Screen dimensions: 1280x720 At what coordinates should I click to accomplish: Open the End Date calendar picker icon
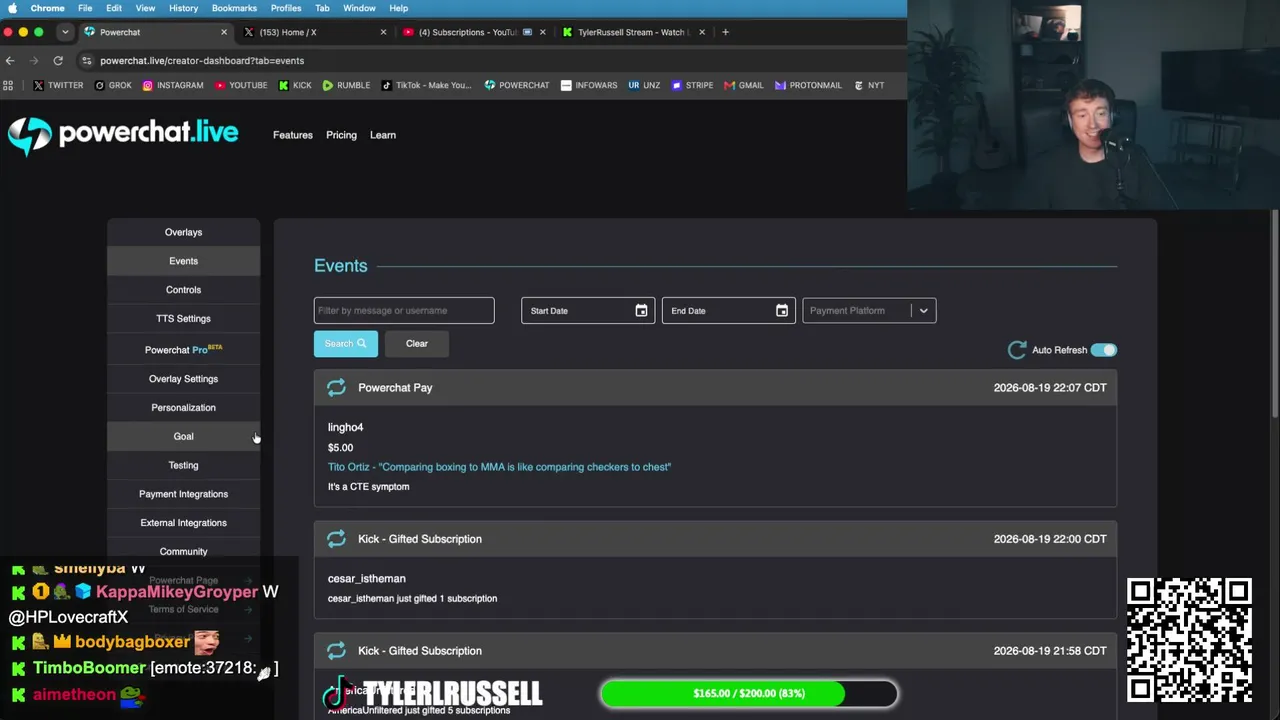pyautogui.click(x=782, y=311)
